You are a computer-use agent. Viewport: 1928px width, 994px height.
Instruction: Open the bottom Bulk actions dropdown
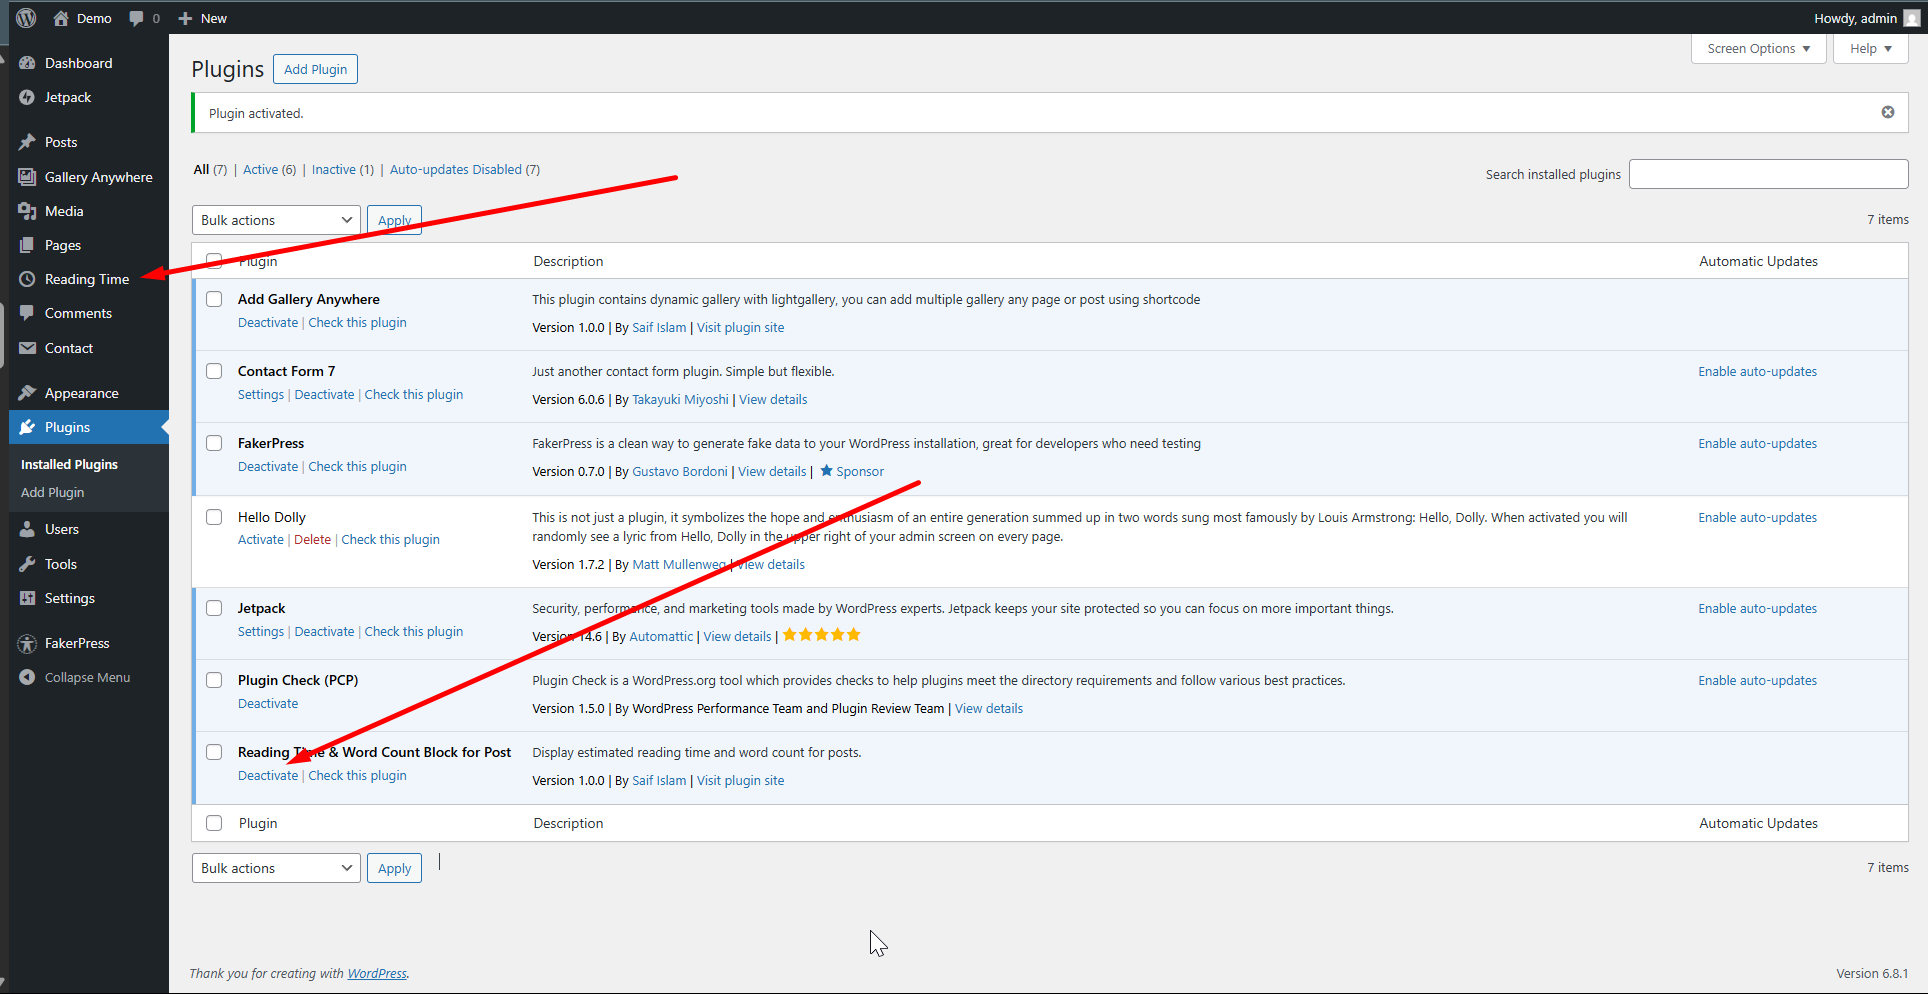coord(276,868)
